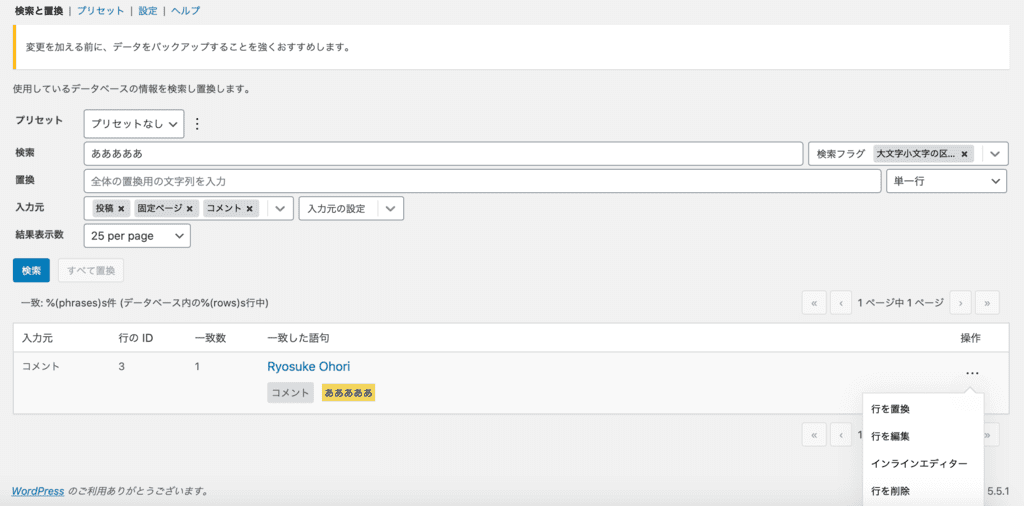The height and width of the screenshot is (506, 1024).
Task: Expand the 検索フラグ dropdown arrow
Action: (x=995, y=154)
